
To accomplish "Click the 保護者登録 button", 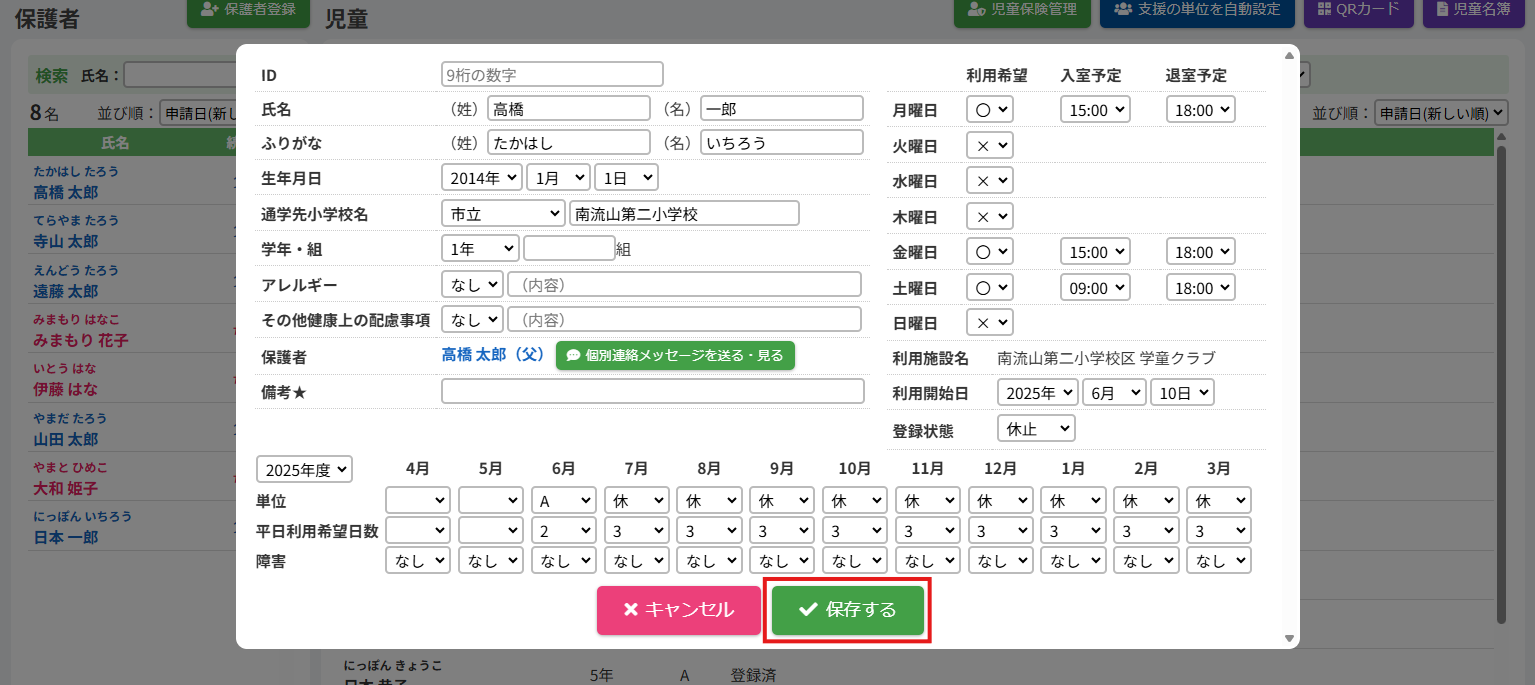I will [248, 10].
